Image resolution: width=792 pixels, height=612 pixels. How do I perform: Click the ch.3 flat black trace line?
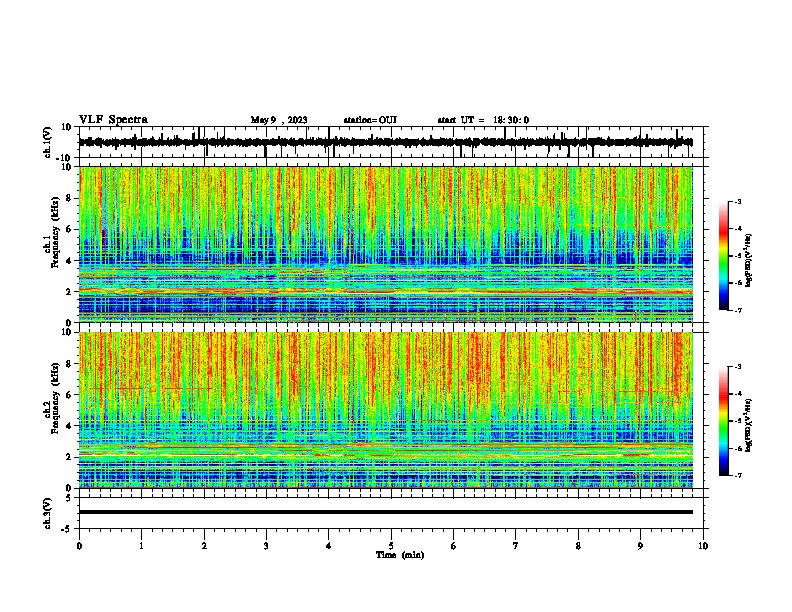[385, 512]
